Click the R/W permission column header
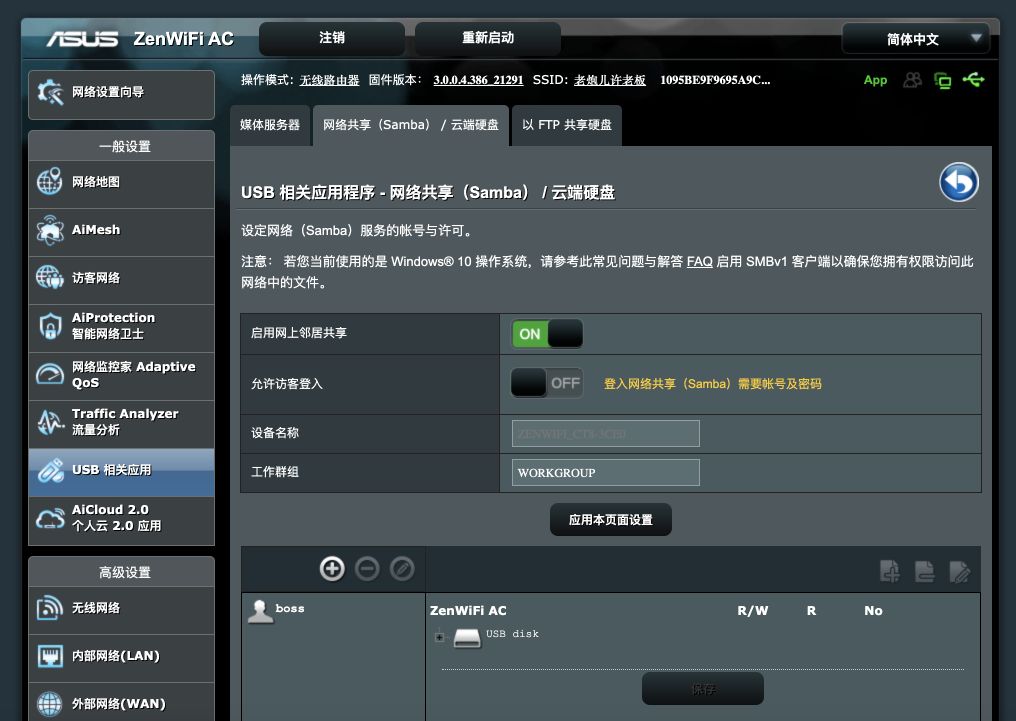Image resolution: width=1016 pixels, height=721 pixels. tap(752, 611)
